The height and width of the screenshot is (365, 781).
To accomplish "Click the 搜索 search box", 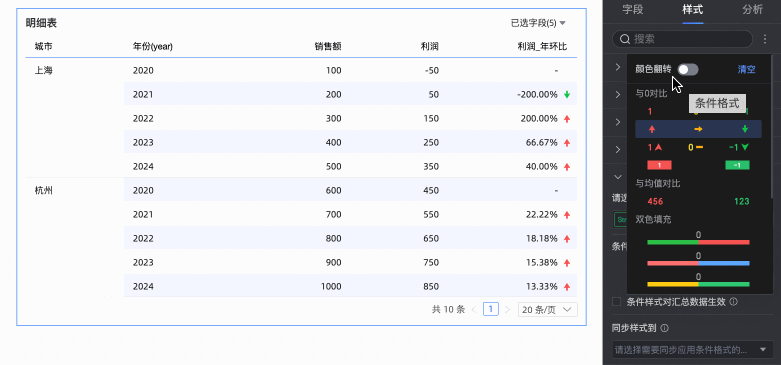I will pyautogui.click(x=682, y=39).
